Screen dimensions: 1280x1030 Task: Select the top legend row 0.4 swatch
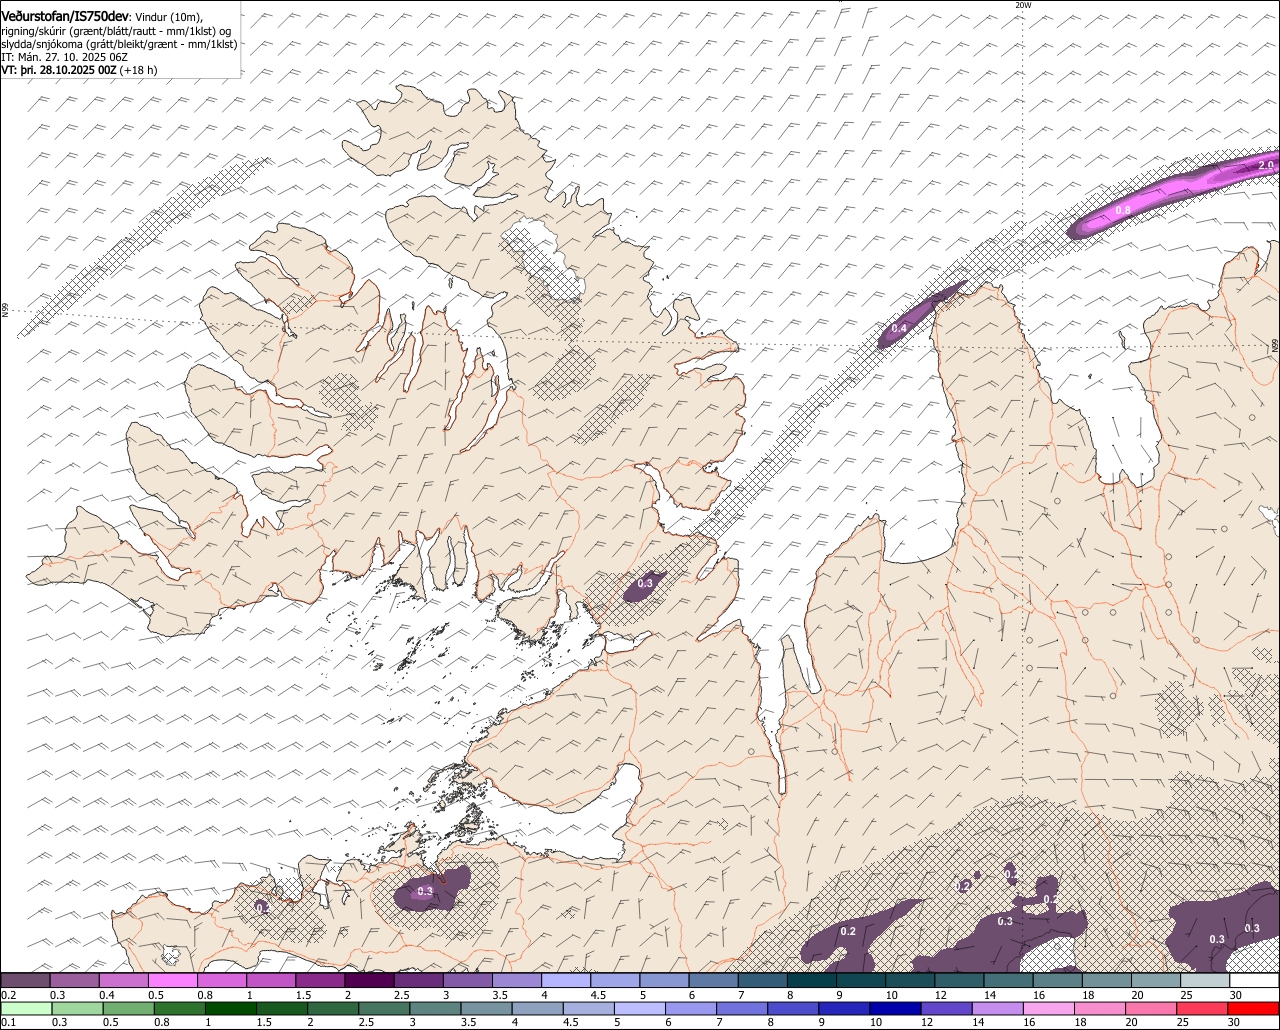[124, 980]
